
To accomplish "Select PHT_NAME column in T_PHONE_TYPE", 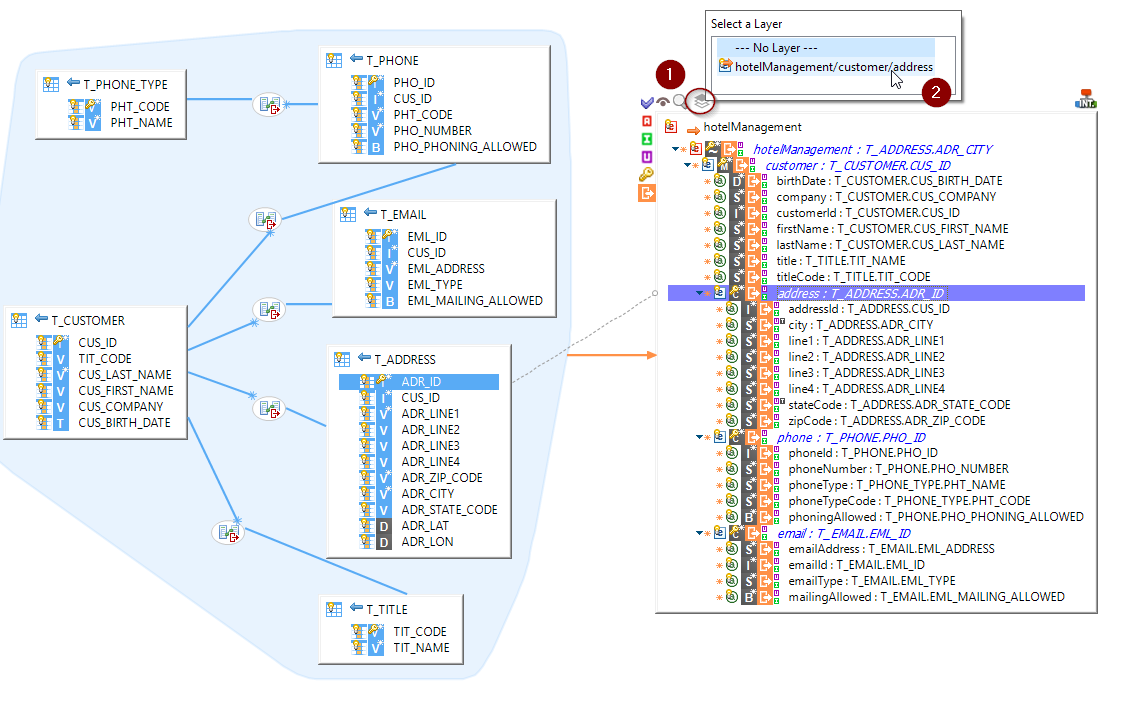I will (x=142, y=122).
